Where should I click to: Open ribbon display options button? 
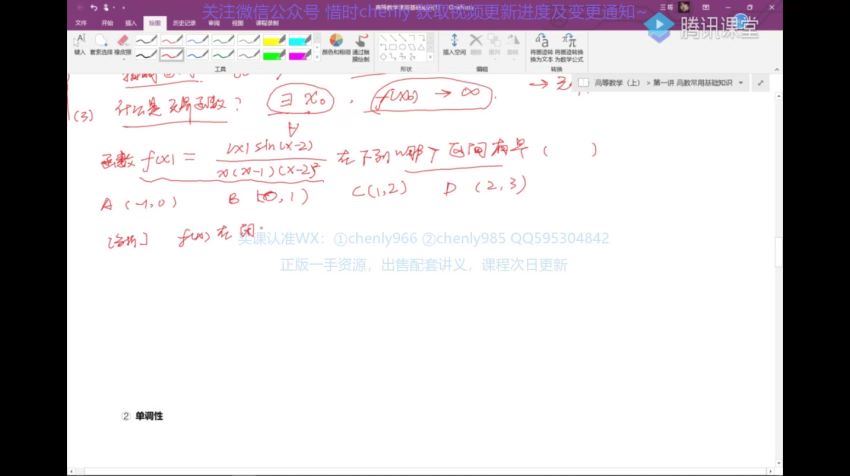click(x=706, y=8)
